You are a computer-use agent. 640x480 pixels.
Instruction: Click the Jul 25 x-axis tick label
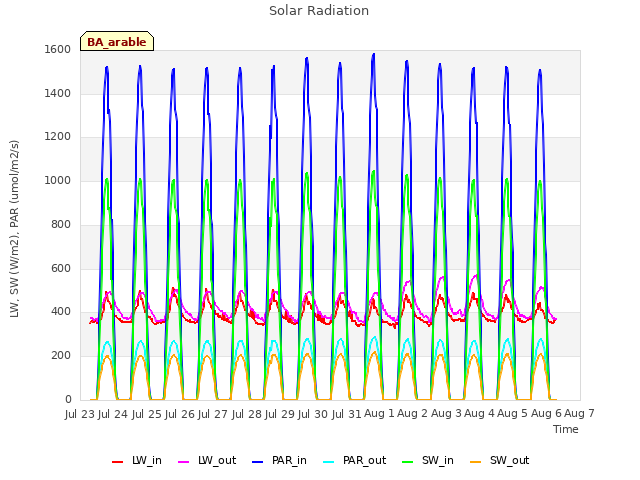click(146, 414)
